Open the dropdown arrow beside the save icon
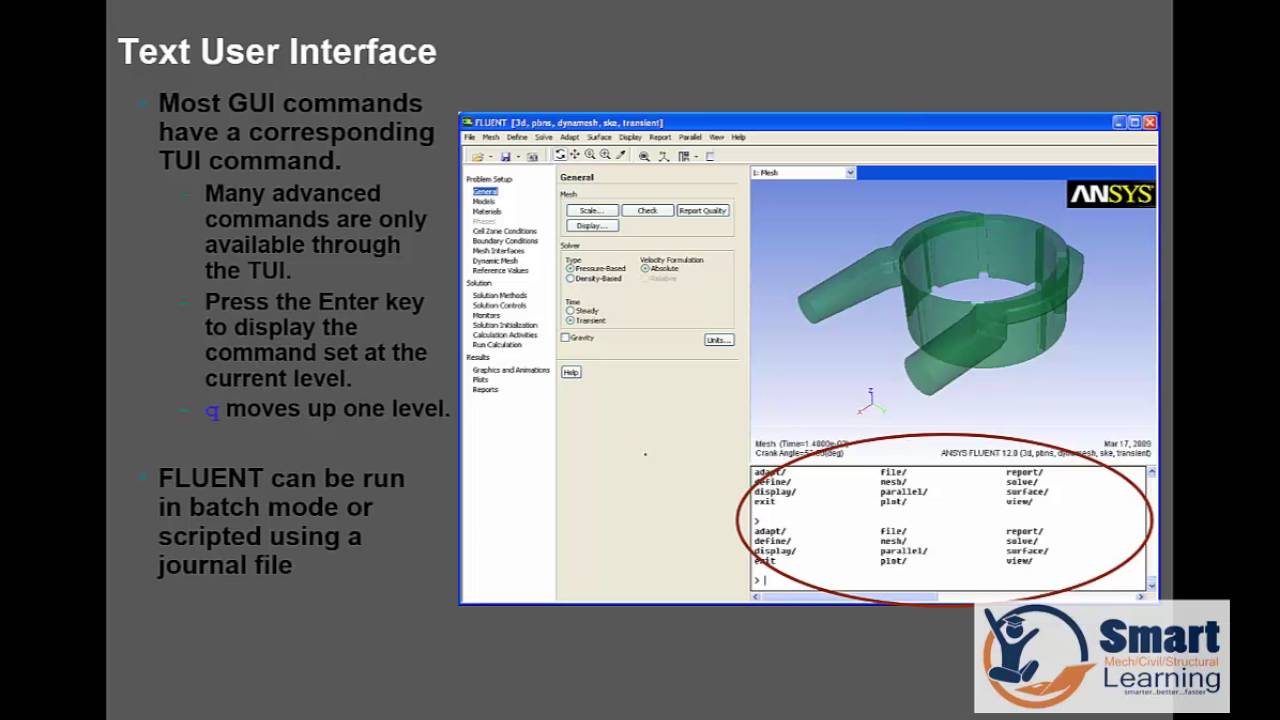The width and height of the screenshot is (1280, 720). coord(518,157)
